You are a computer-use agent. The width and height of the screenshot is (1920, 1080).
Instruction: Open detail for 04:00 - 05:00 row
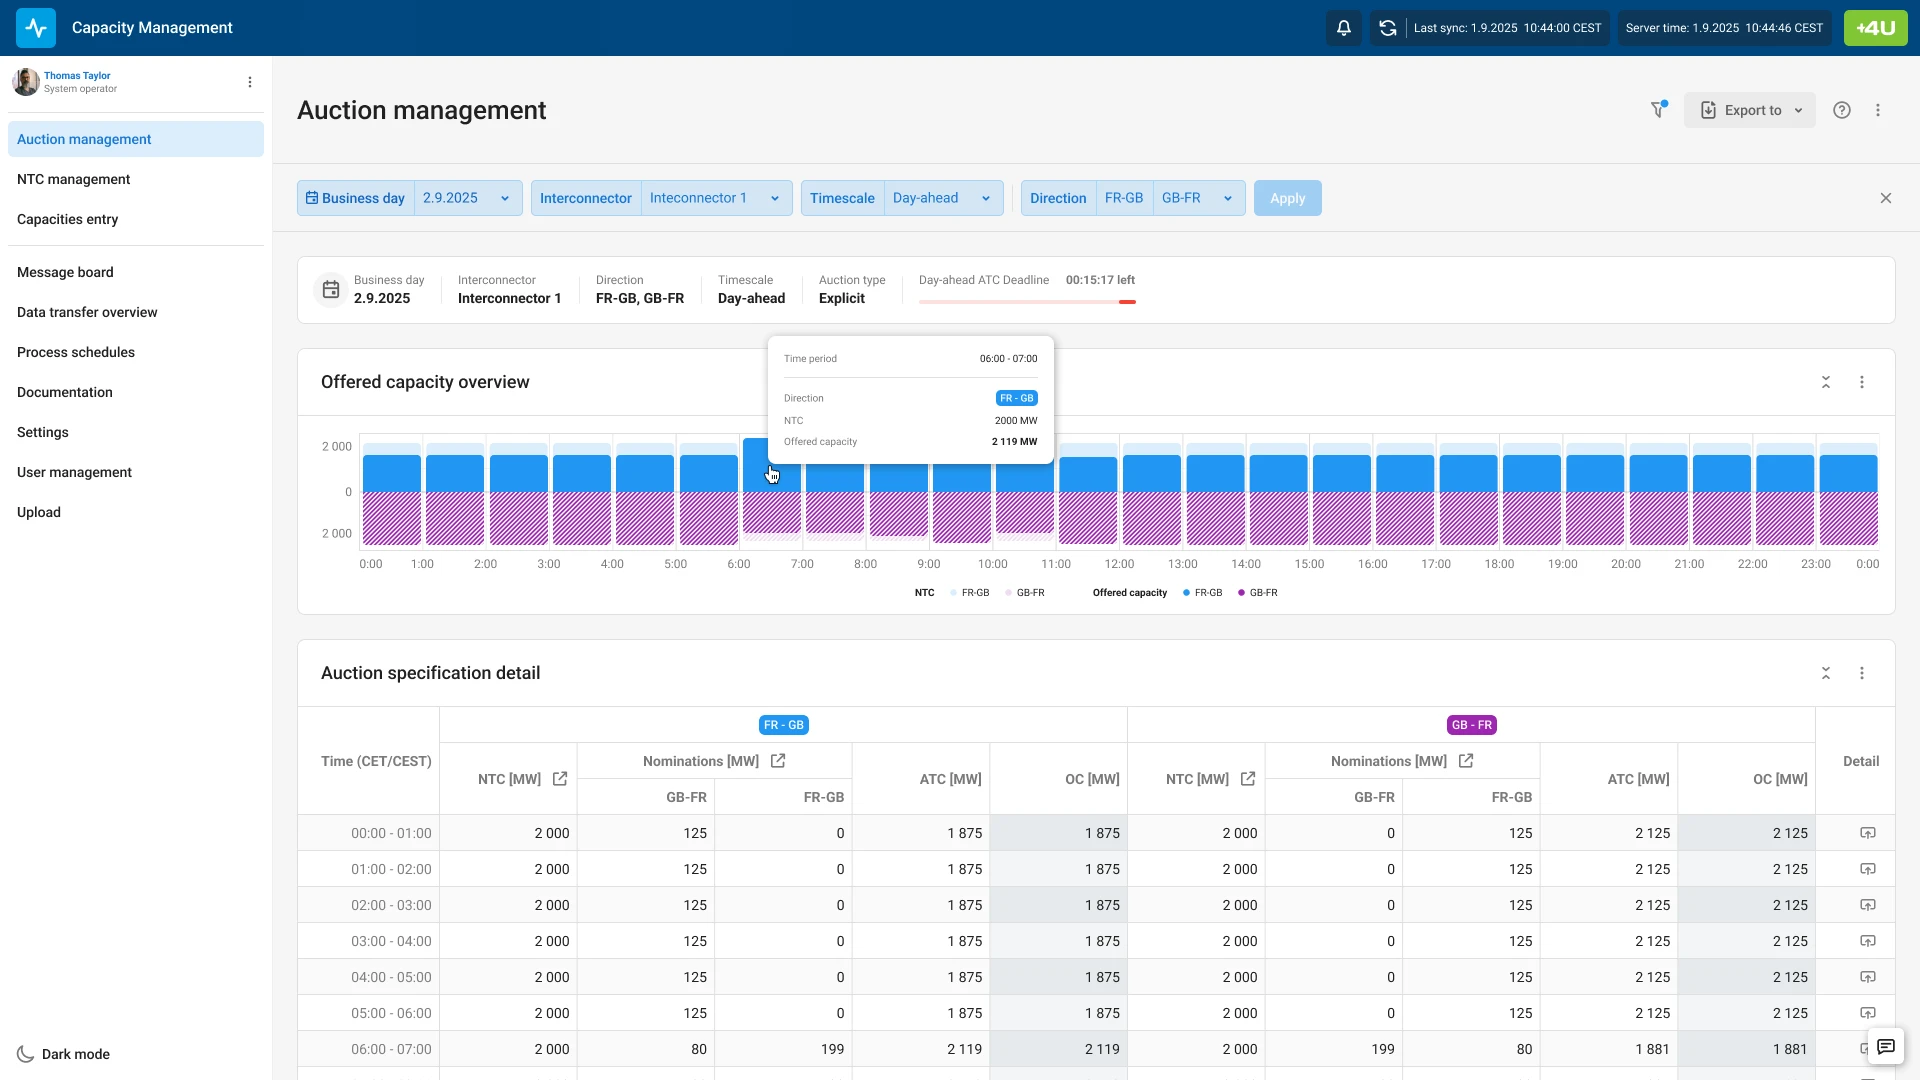pos(1868,977)
